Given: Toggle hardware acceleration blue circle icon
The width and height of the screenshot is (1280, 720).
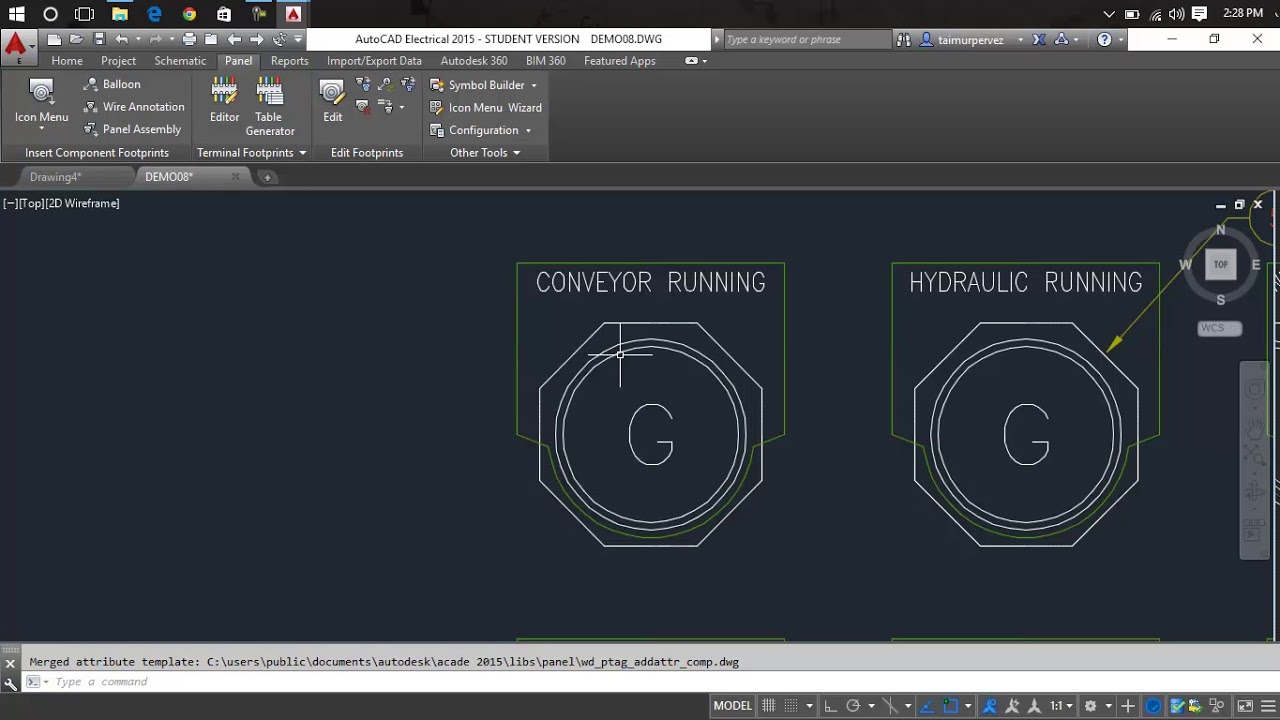Looking at the screenshot, I should point(1153,706).
